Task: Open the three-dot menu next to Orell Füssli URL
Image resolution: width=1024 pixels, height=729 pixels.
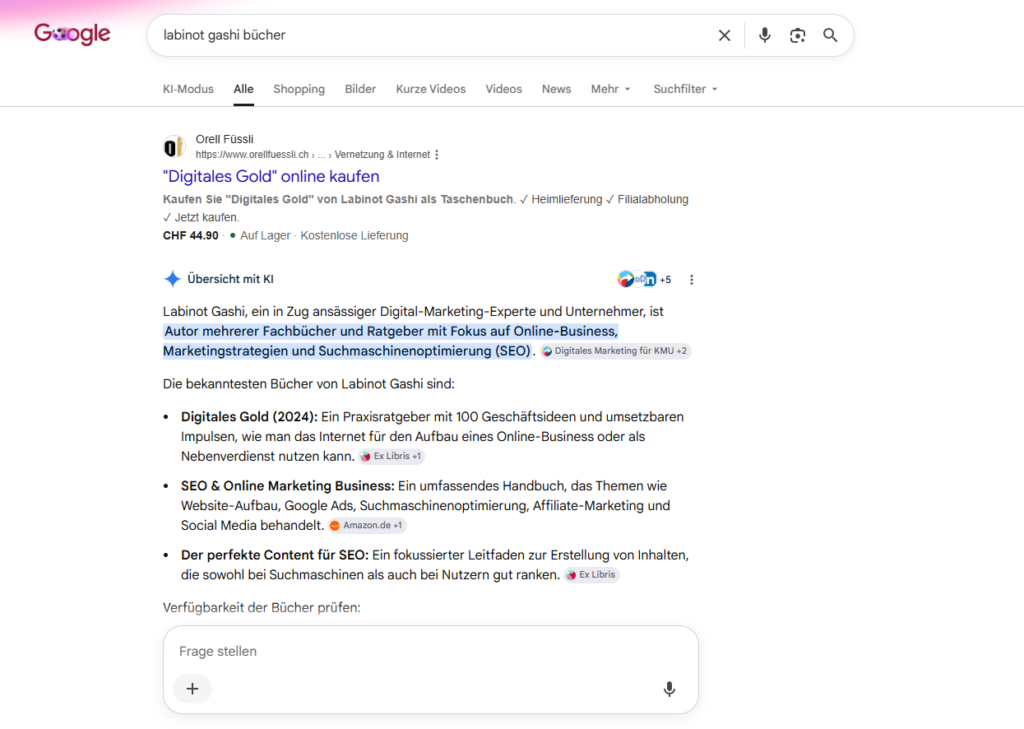Action: pos(437,155)
